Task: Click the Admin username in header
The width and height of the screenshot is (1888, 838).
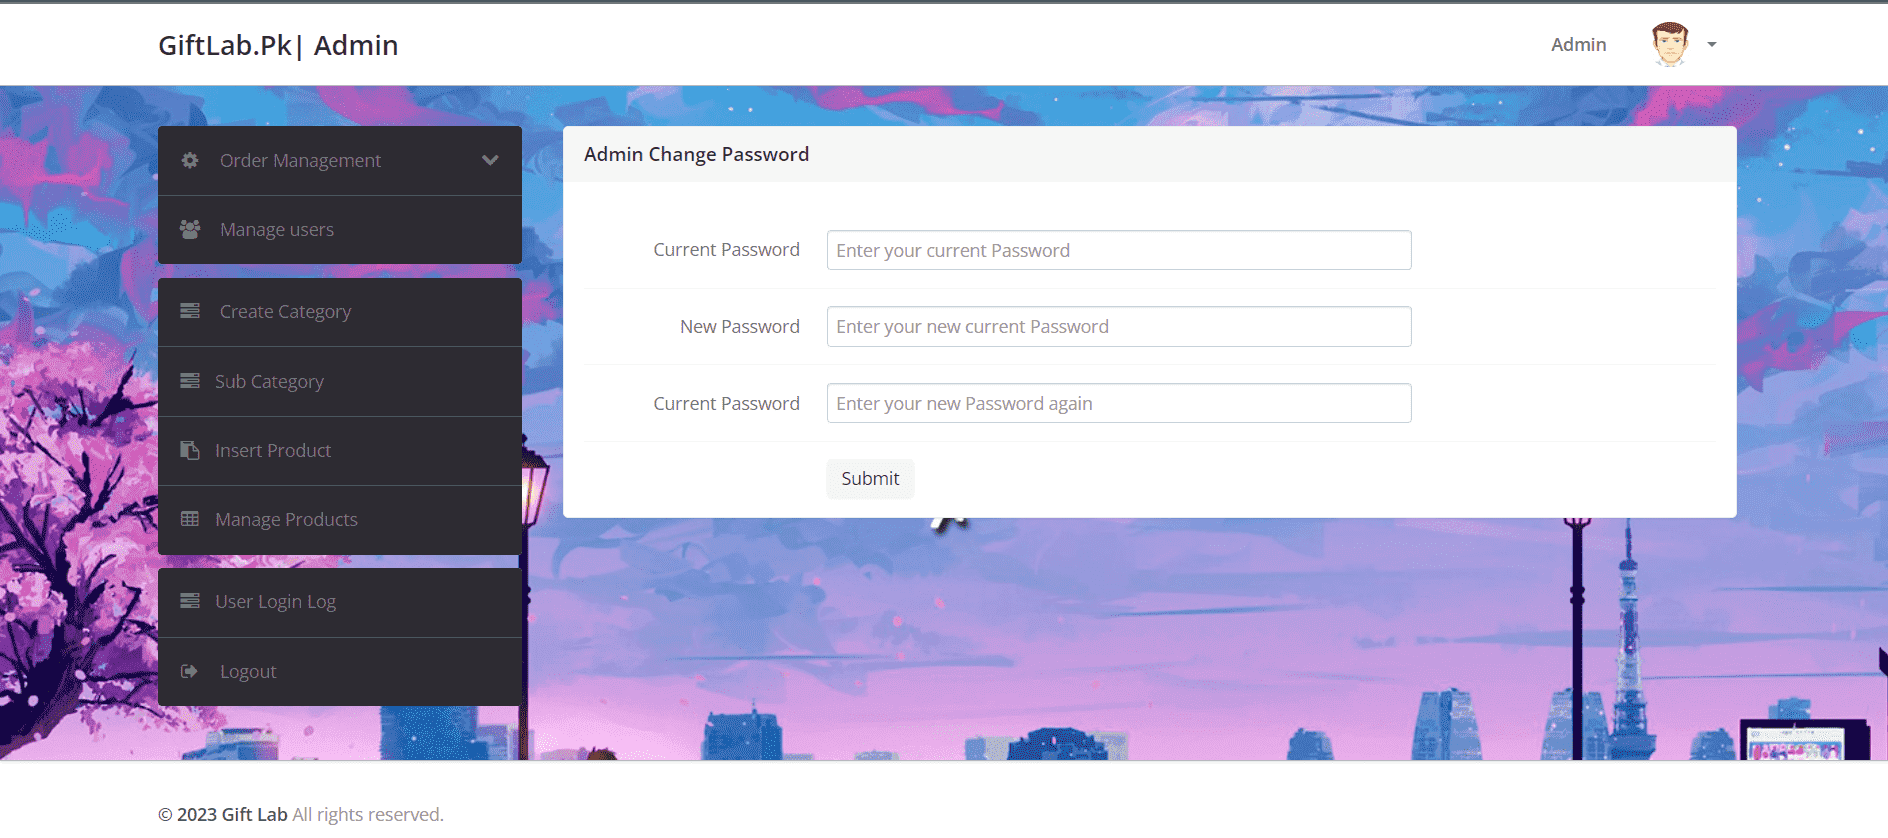Action: [x=1578, y=44]
